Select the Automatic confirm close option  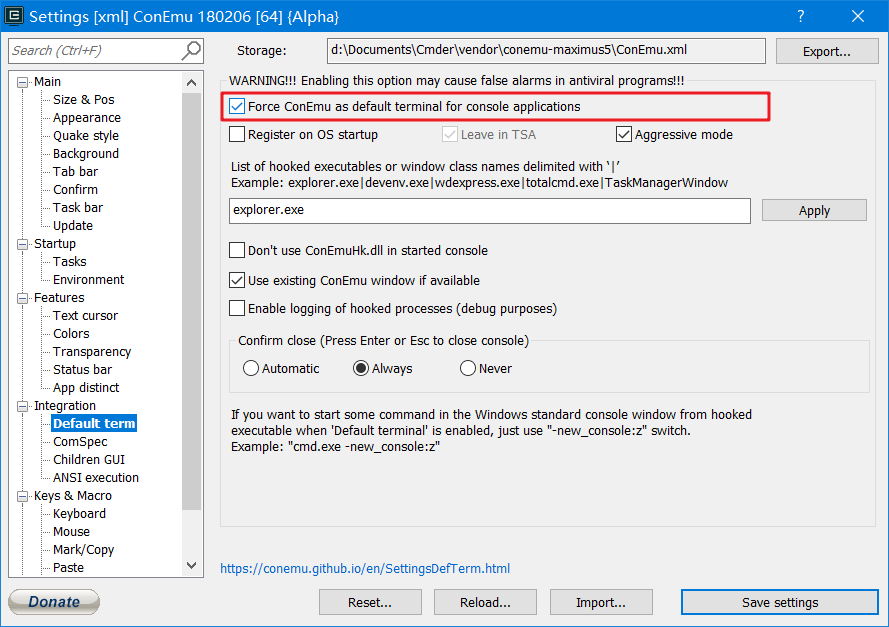tap(250, 368)
